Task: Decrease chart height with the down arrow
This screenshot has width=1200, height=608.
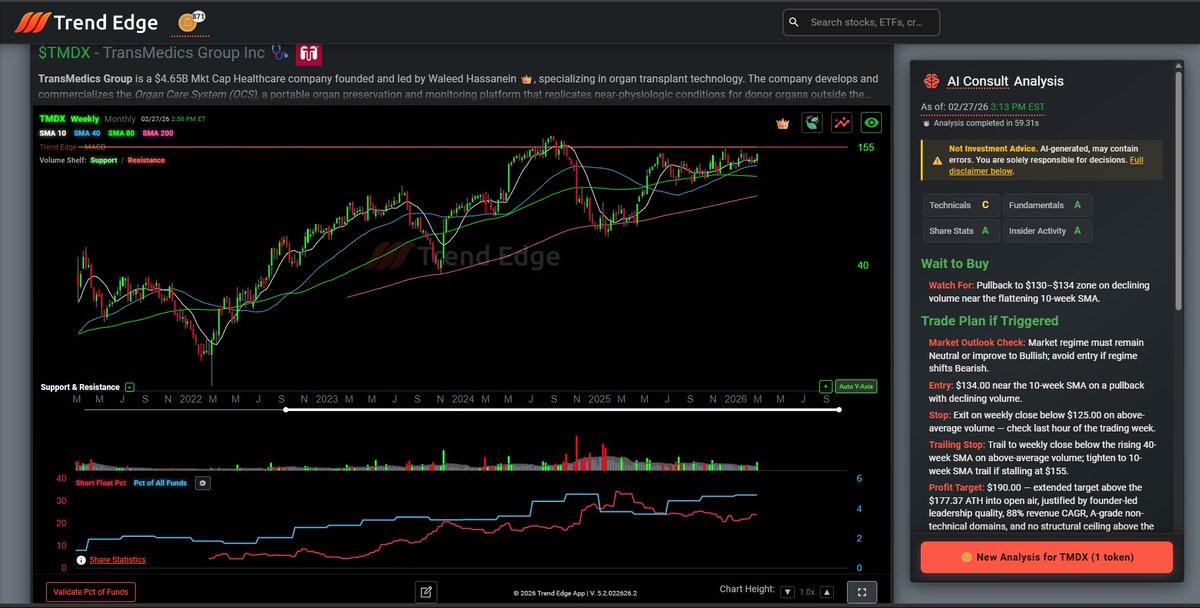Action: pyautogui.click(x=787, y=592)
